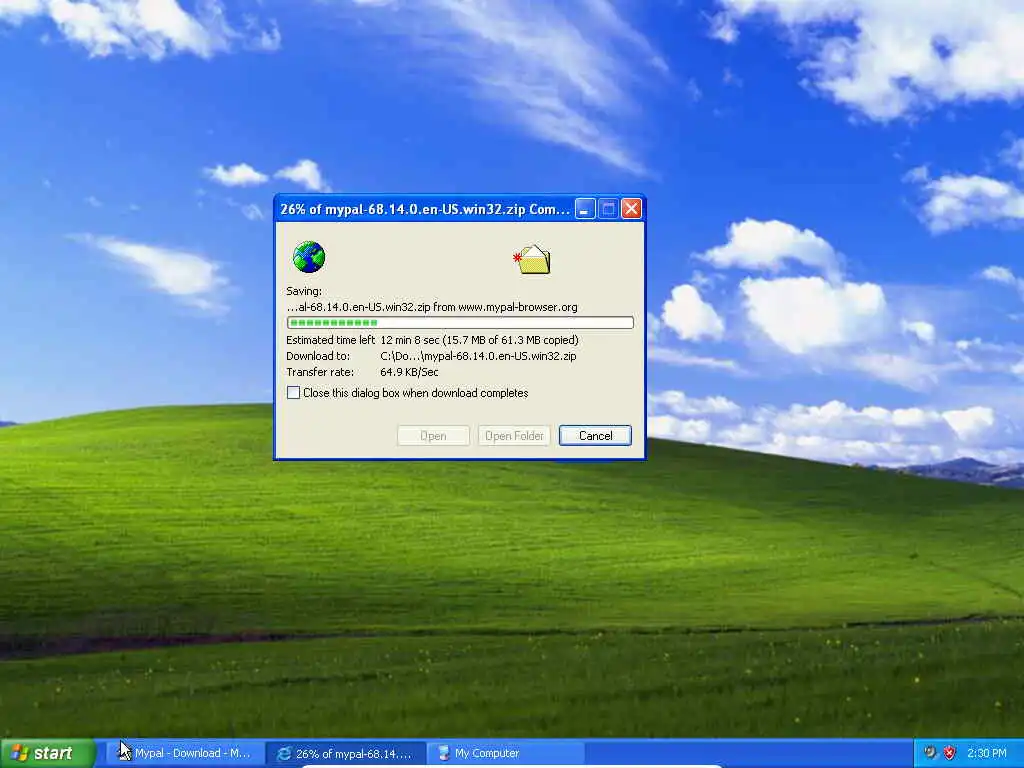Click the 'Estimated time left 12 min 8 sec' text
Image resolution: width=1024 pixels, height=768 pixels.
click(x=362, y=340)
